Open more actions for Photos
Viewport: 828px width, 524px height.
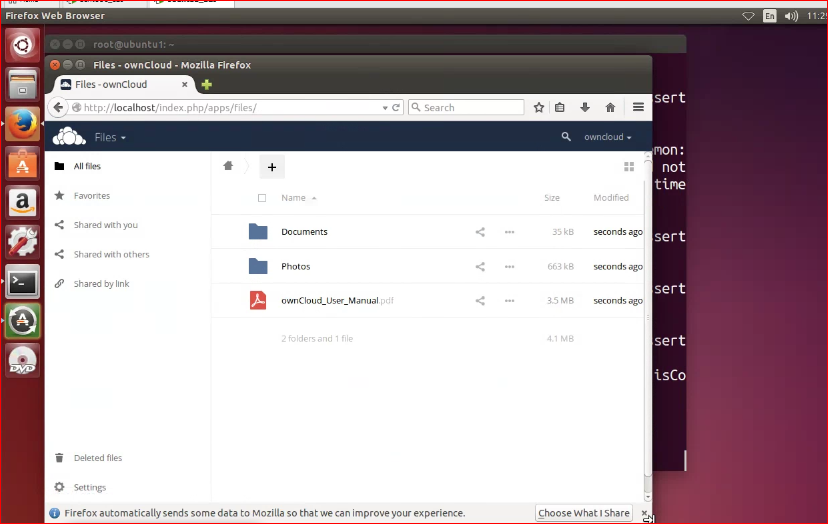(509, 267)
